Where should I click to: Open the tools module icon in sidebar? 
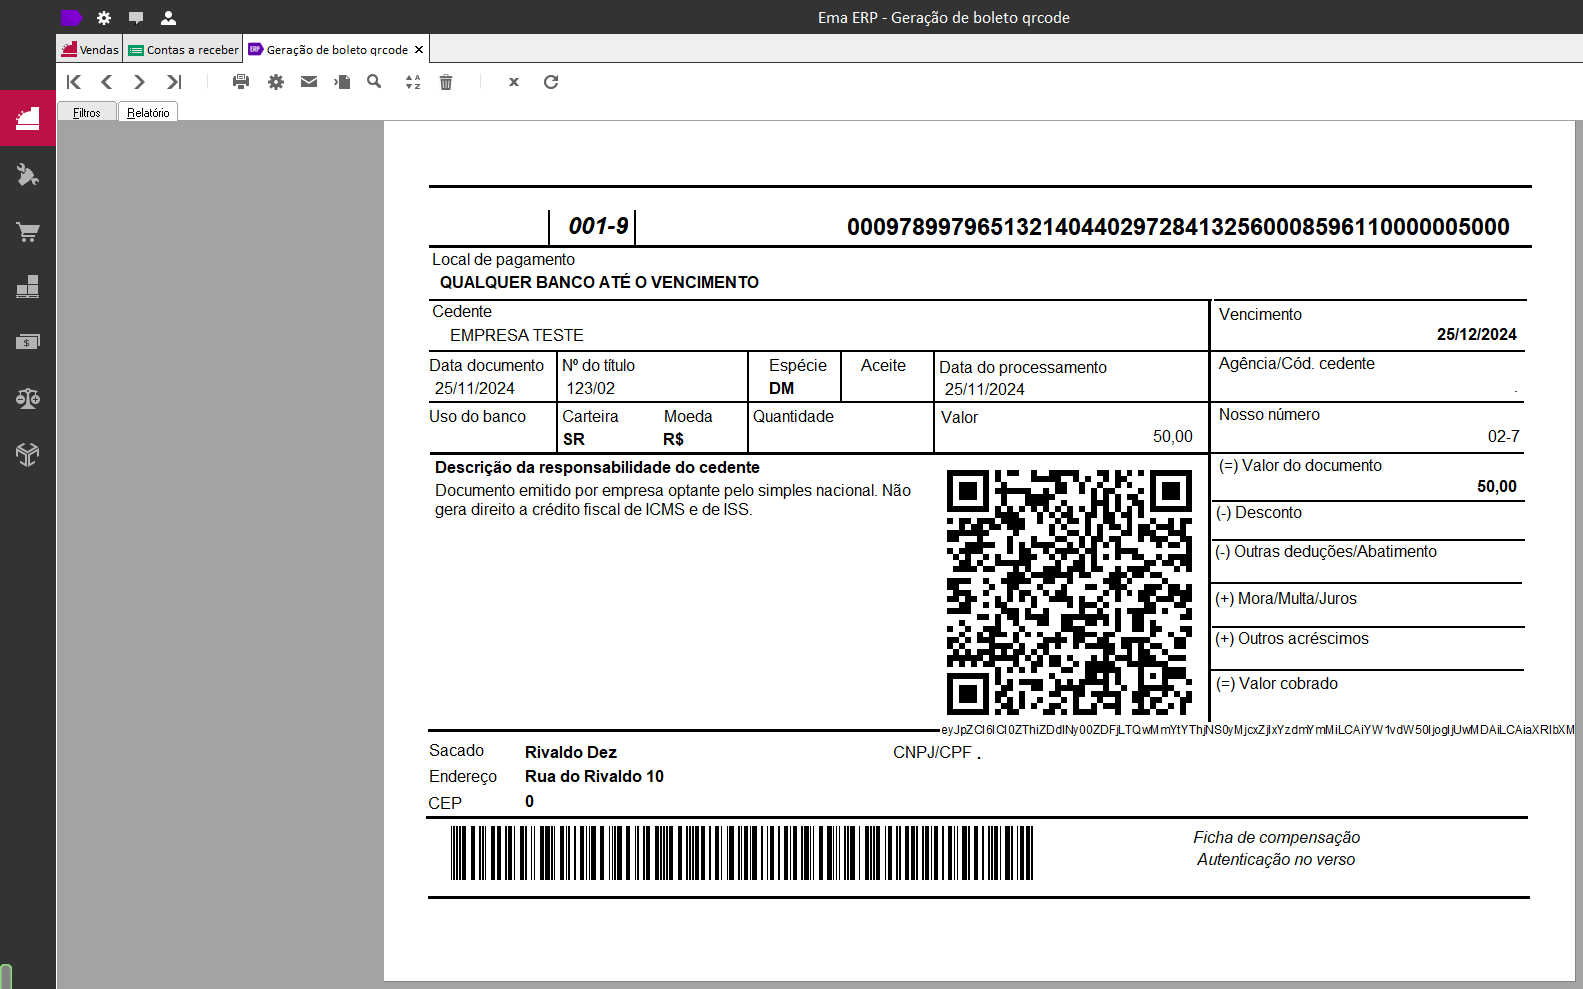(x=28, y=176)
